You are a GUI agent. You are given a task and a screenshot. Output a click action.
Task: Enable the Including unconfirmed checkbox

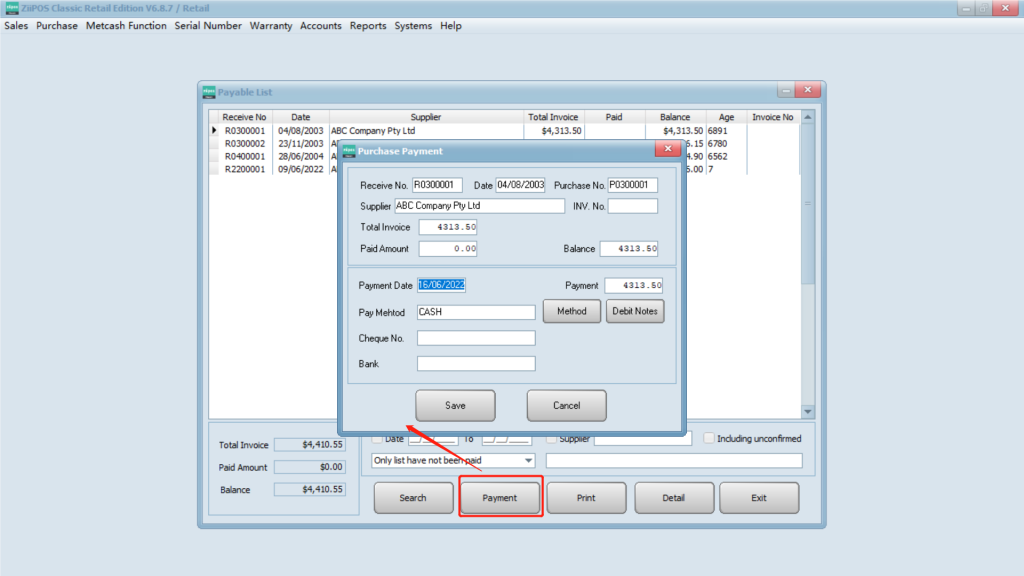pyautogui.click(x=709, y=438)
